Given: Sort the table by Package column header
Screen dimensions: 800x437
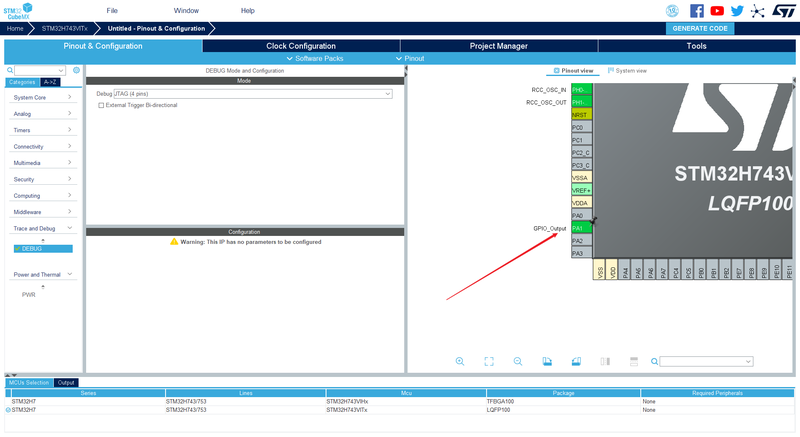Looking at the screenshot, I should pyautogui.click(x=563, y=393).
